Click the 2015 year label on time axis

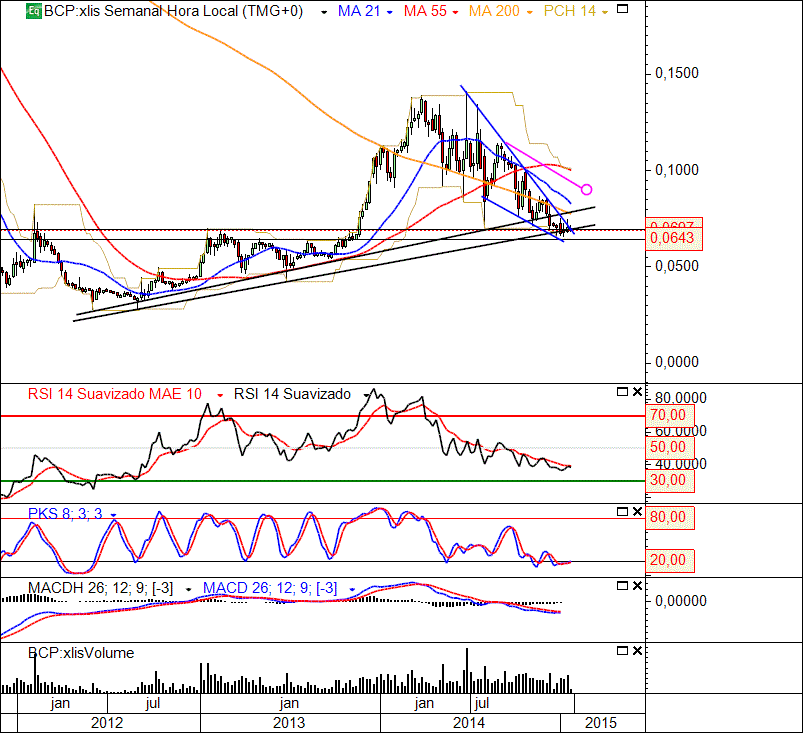(601, 723)
